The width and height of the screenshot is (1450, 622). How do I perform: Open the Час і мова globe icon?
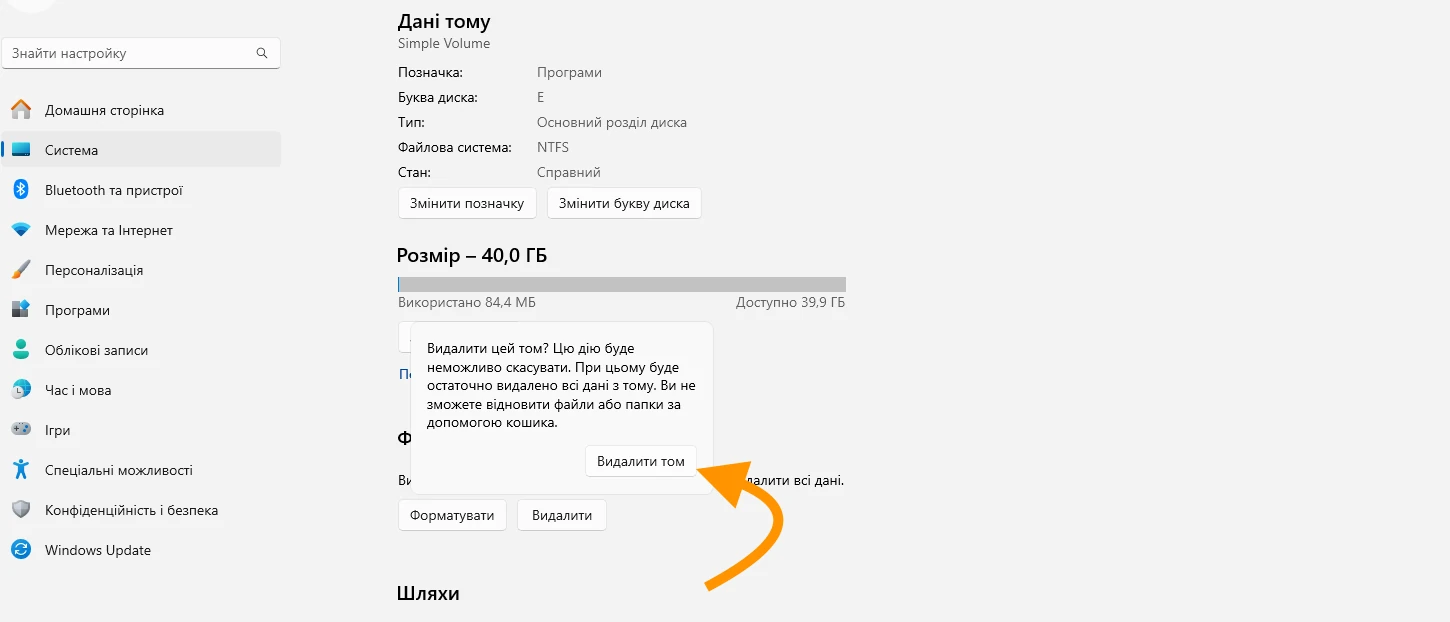[x=21, y=390]
